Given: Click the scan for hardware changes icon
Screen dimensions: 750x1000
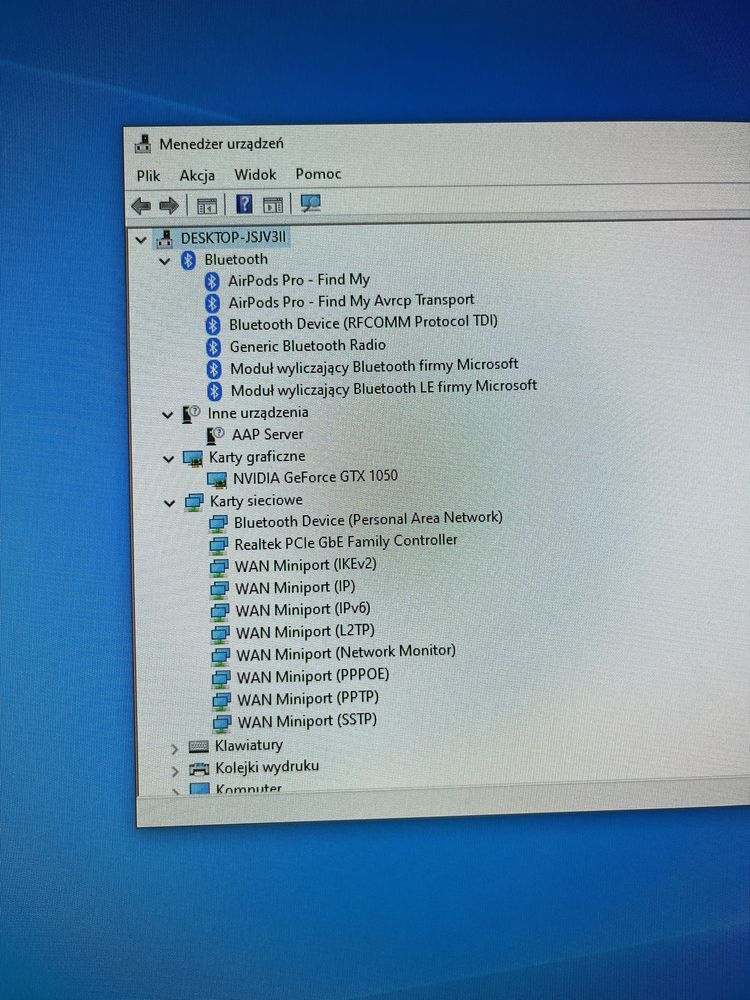Looking at the screenshot, I should 311,203.
